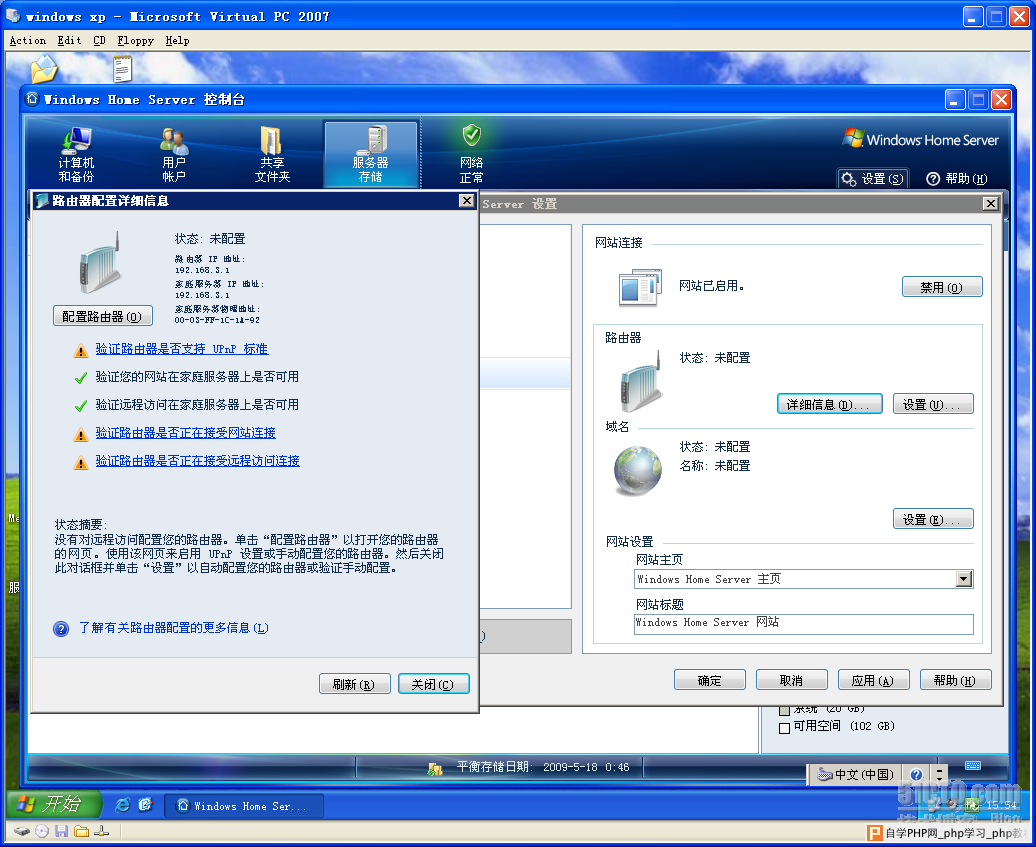
Task: Click the notepad document icon on the desktop
Action: (122, 69)
